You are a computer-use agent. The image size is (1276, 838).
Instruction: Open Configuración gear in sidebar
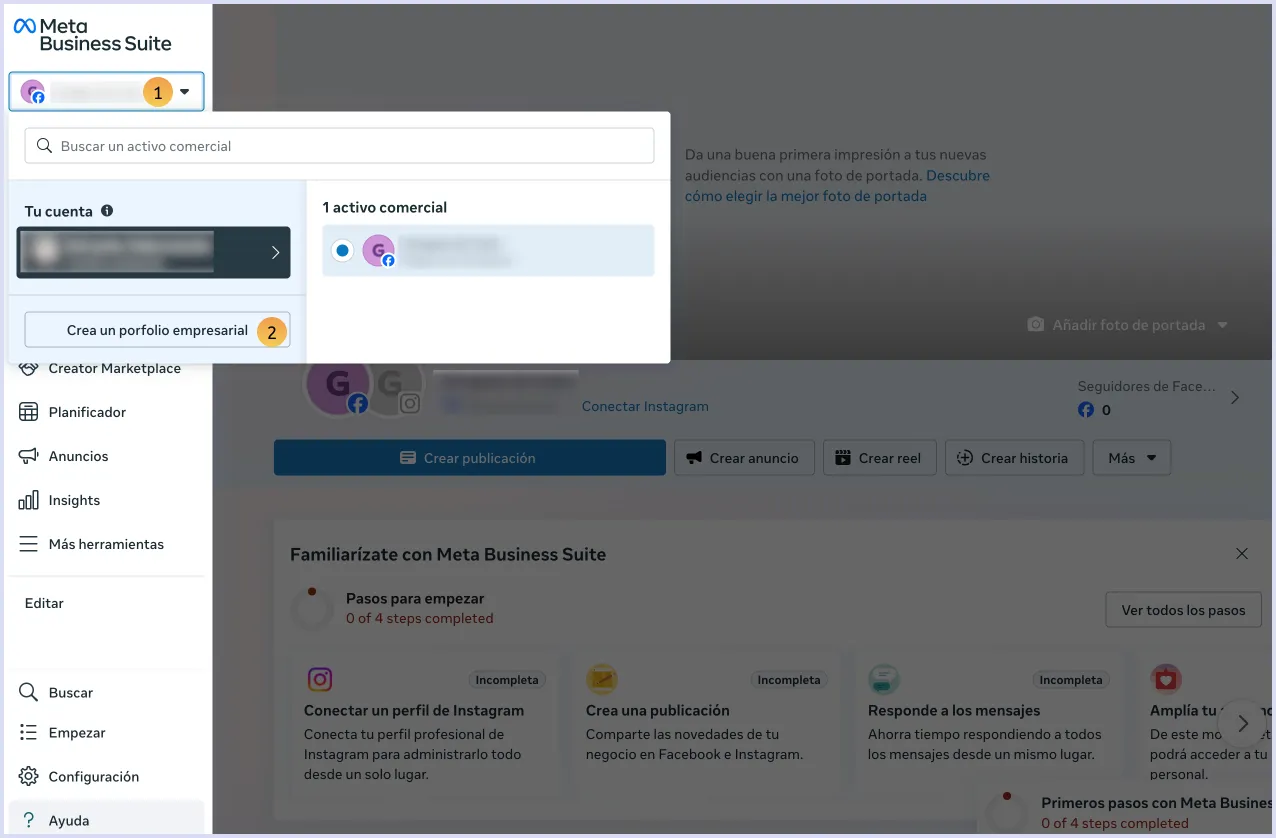tap(29, 776)
